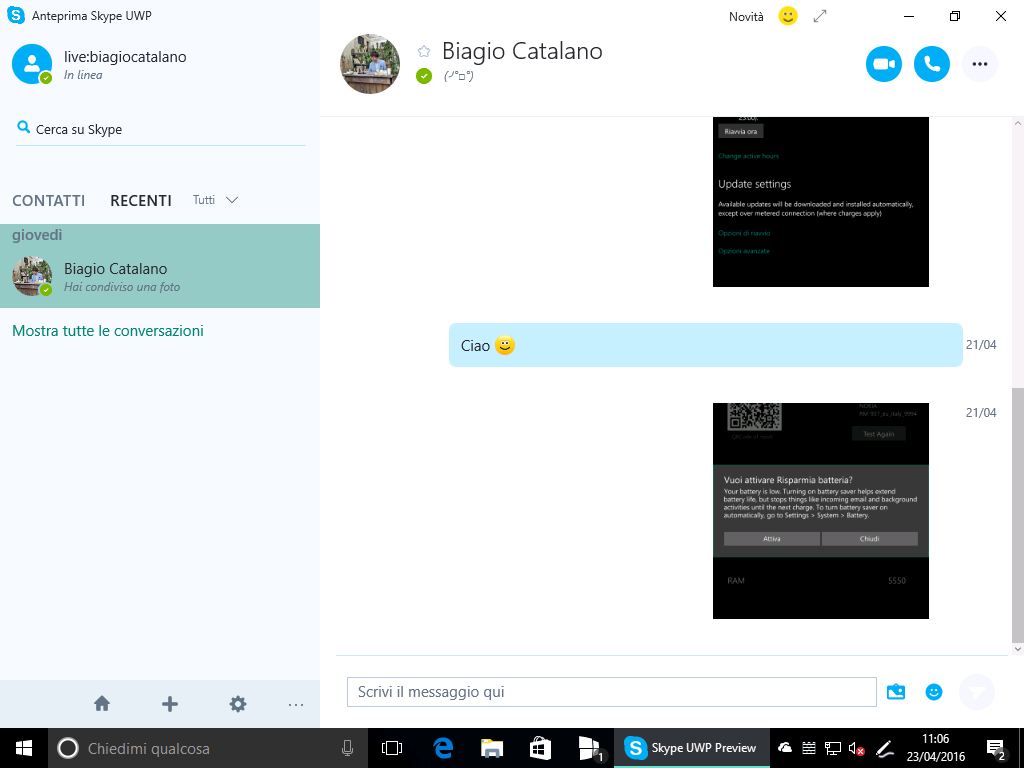
Task: Mark Biagio Catalano as favorite with star
Action: 424,51
